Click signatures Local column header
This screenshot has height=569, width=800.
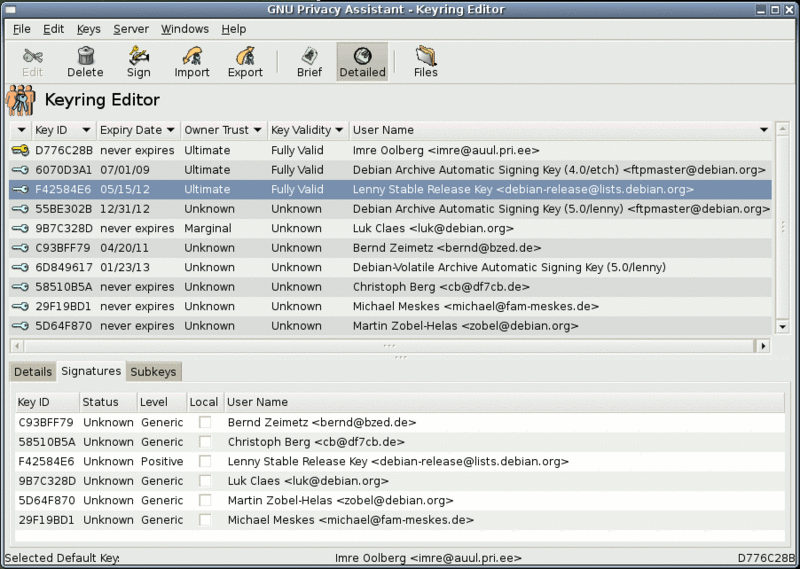pos(204,402)
